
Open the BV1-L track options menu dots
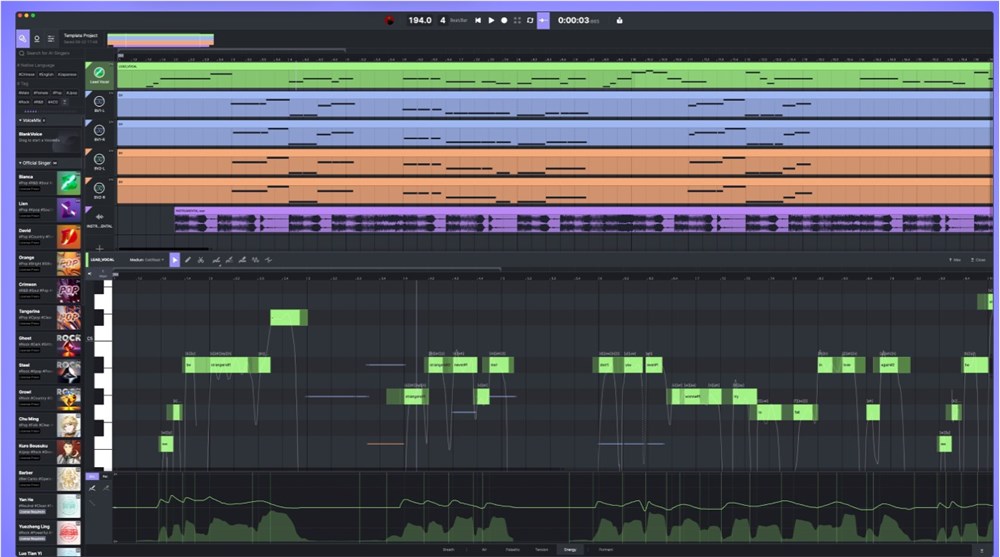tap(112, 94)
